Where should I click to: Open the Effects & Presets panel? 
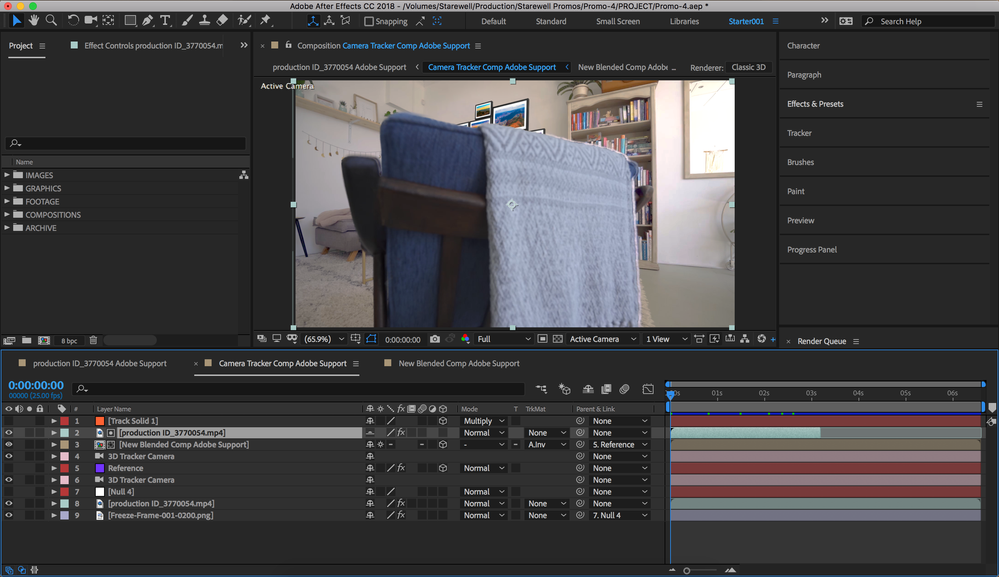[x=815, y=104]
